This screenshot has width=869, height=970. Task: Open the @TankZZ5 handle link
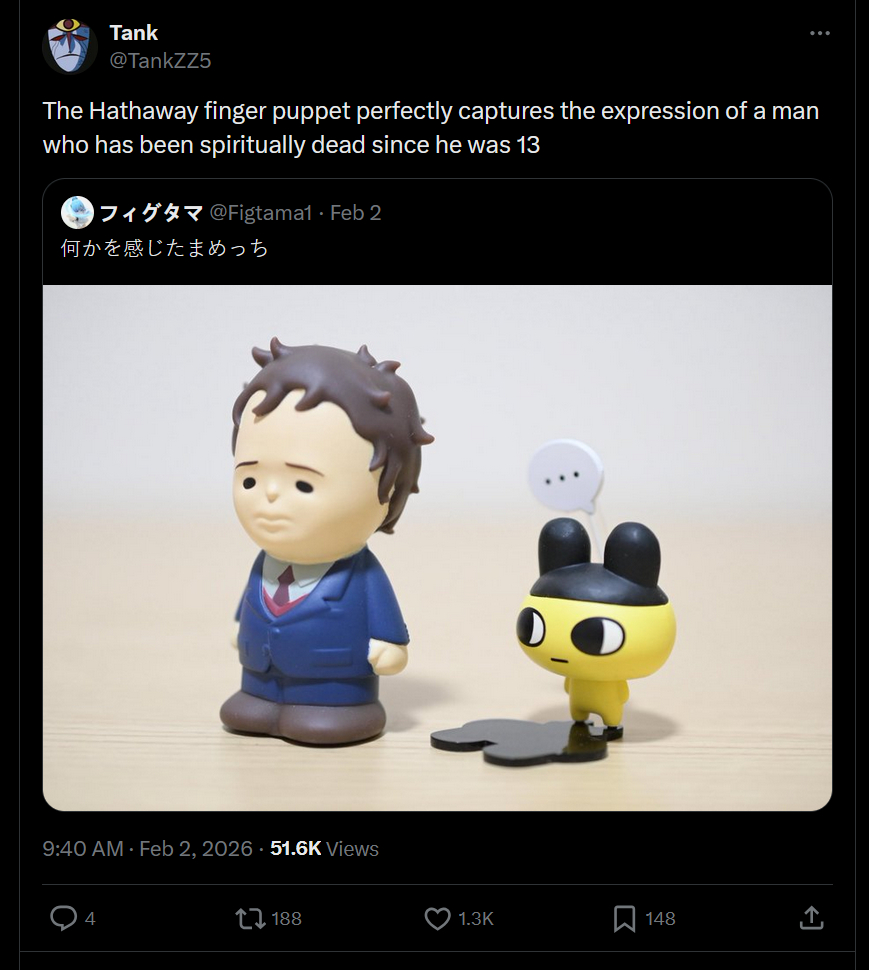pyautogui.click(x=160, y=60)
